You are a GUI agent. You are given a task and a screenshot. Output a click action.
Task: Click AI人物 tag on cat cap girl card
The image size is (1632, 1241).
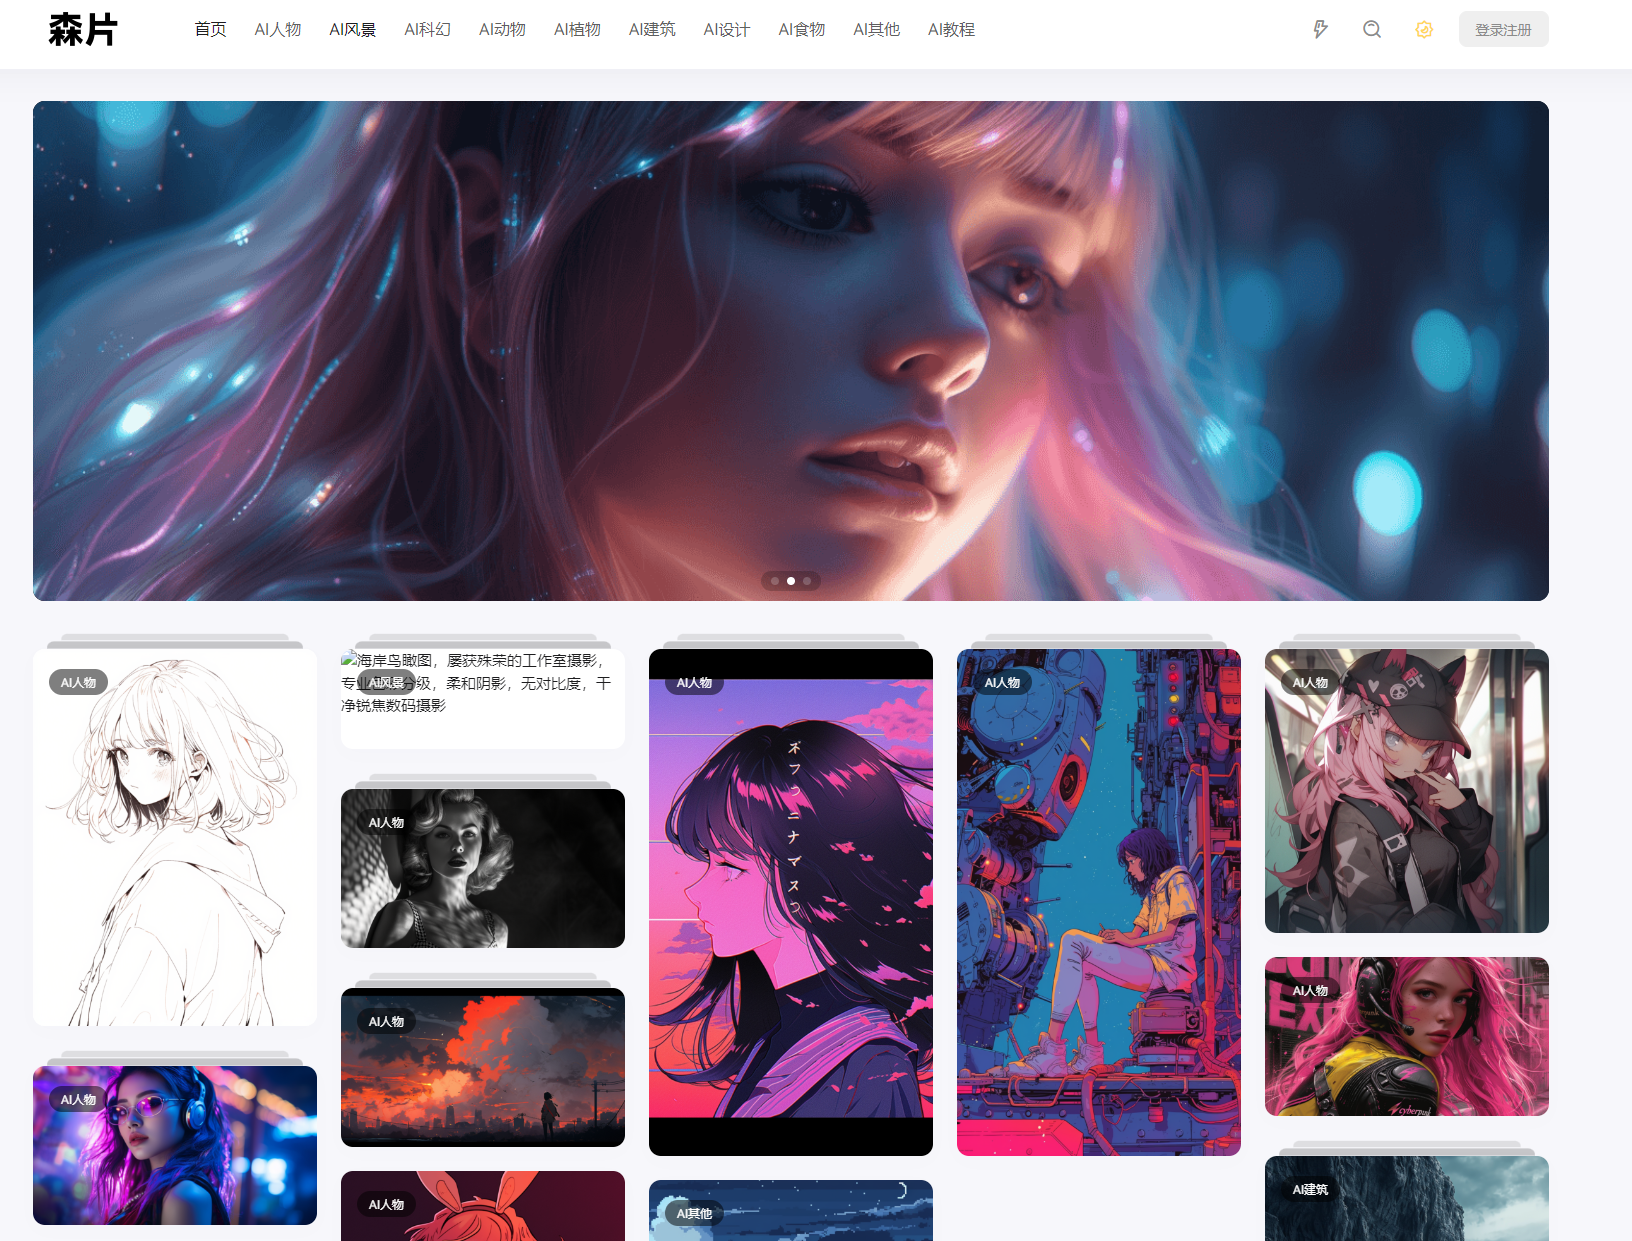pos(1310,683)
